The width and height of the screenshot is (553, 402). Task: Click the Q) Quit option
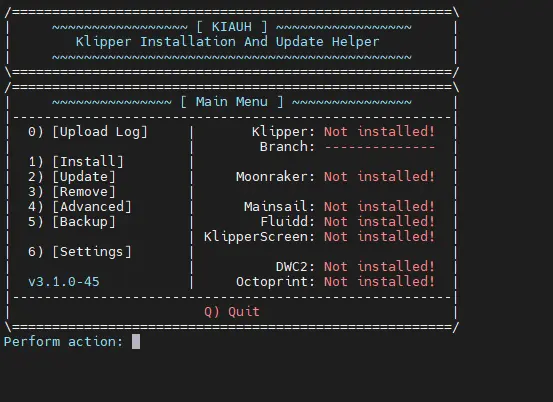[x=232, y=312]
